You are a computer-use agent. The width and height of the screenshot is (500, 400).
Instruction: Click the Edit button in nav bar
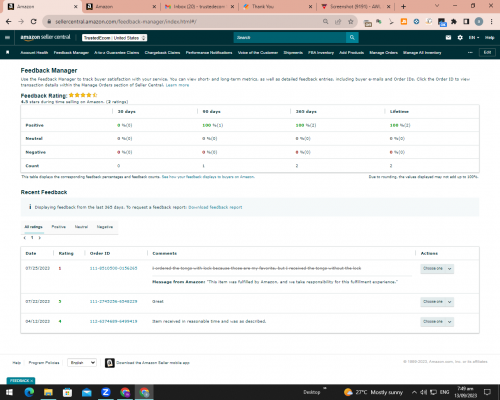tap(487, 52)
